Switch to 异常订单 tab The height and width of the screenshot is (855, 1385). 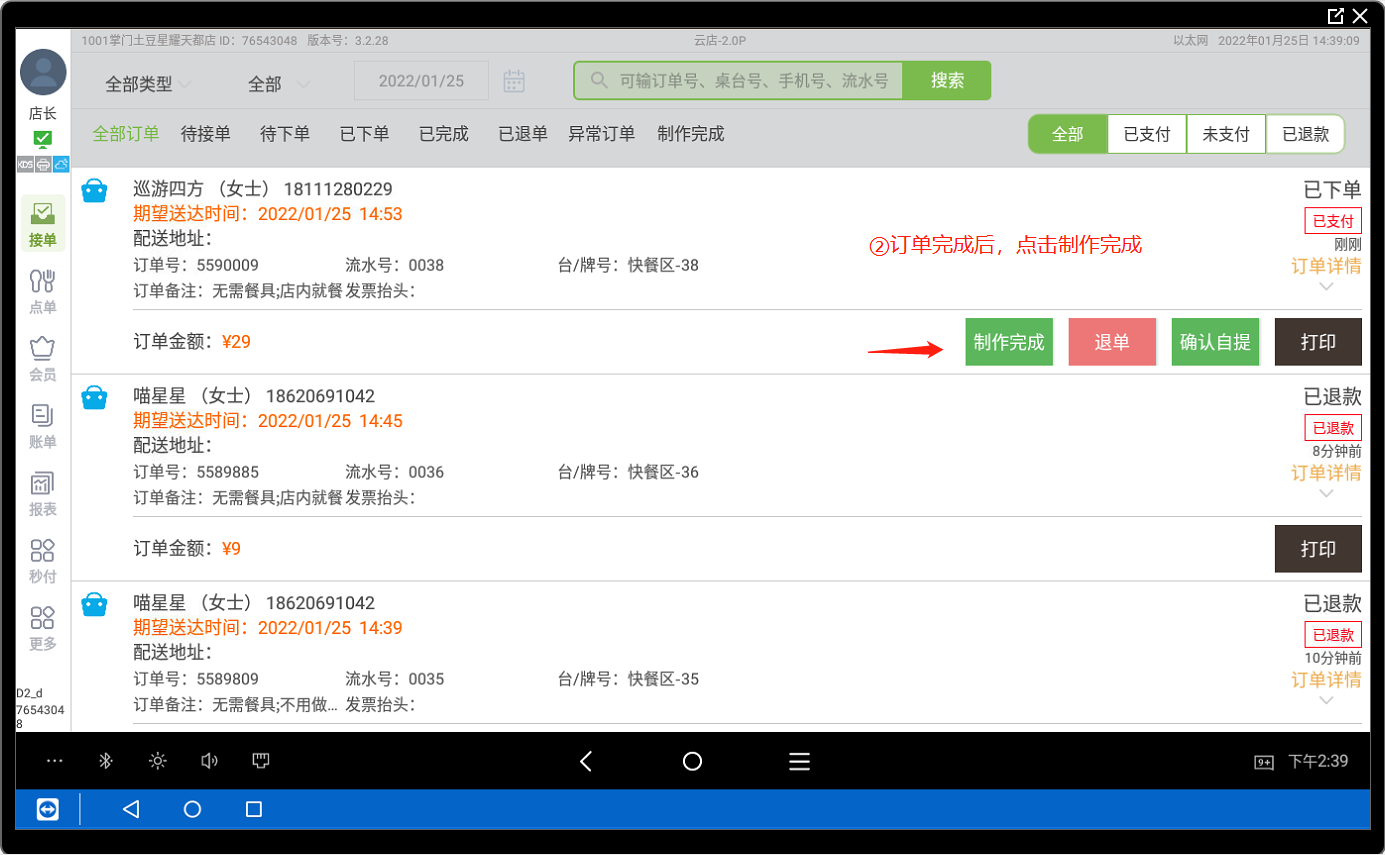coord(602,134)
